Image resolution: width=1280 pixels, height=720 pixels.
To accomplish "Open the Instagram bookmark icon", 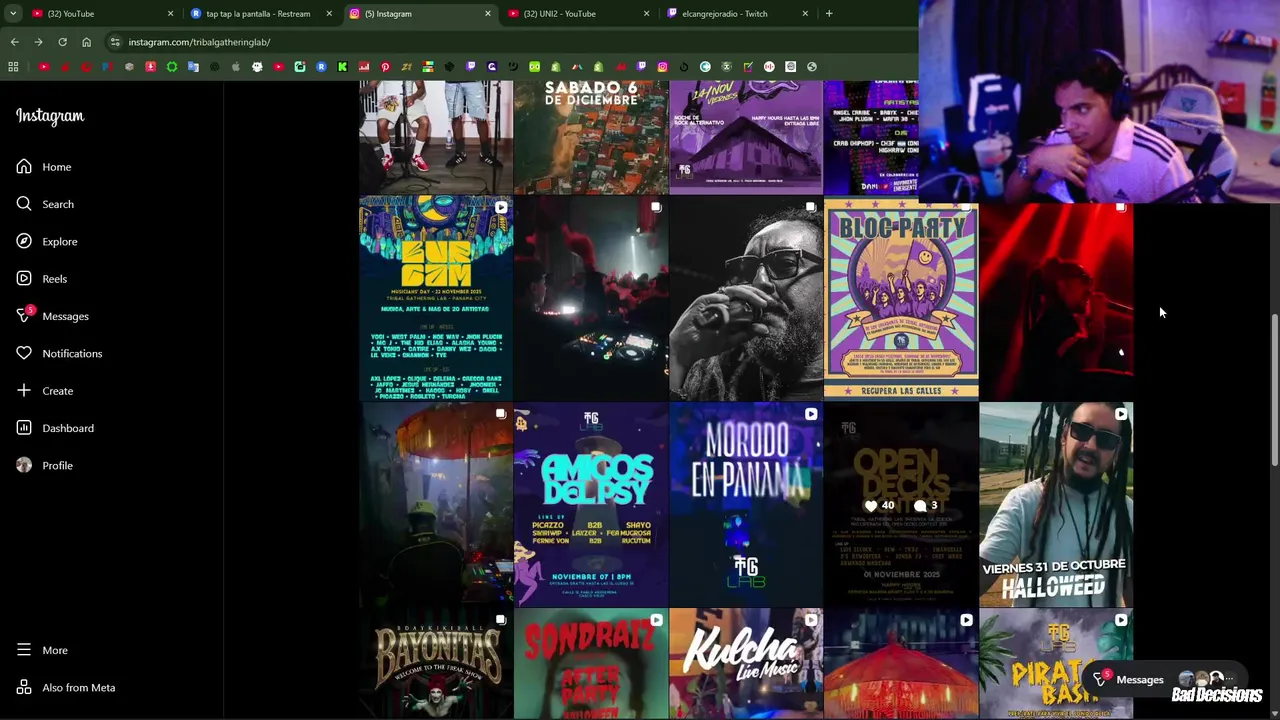I will coord(662,67).
